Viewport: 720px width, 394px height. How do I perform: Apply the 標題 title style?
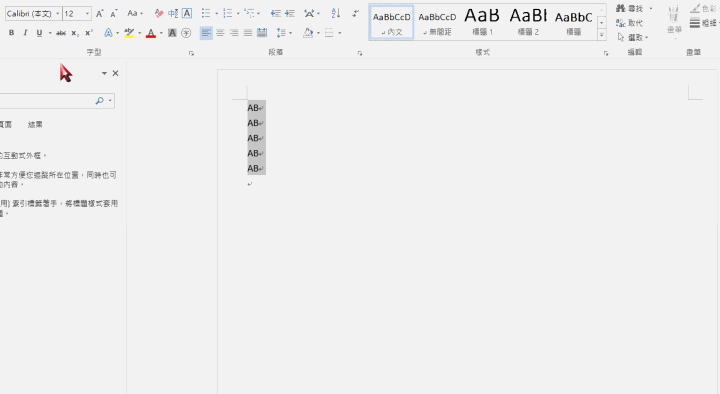pos(574,23)
